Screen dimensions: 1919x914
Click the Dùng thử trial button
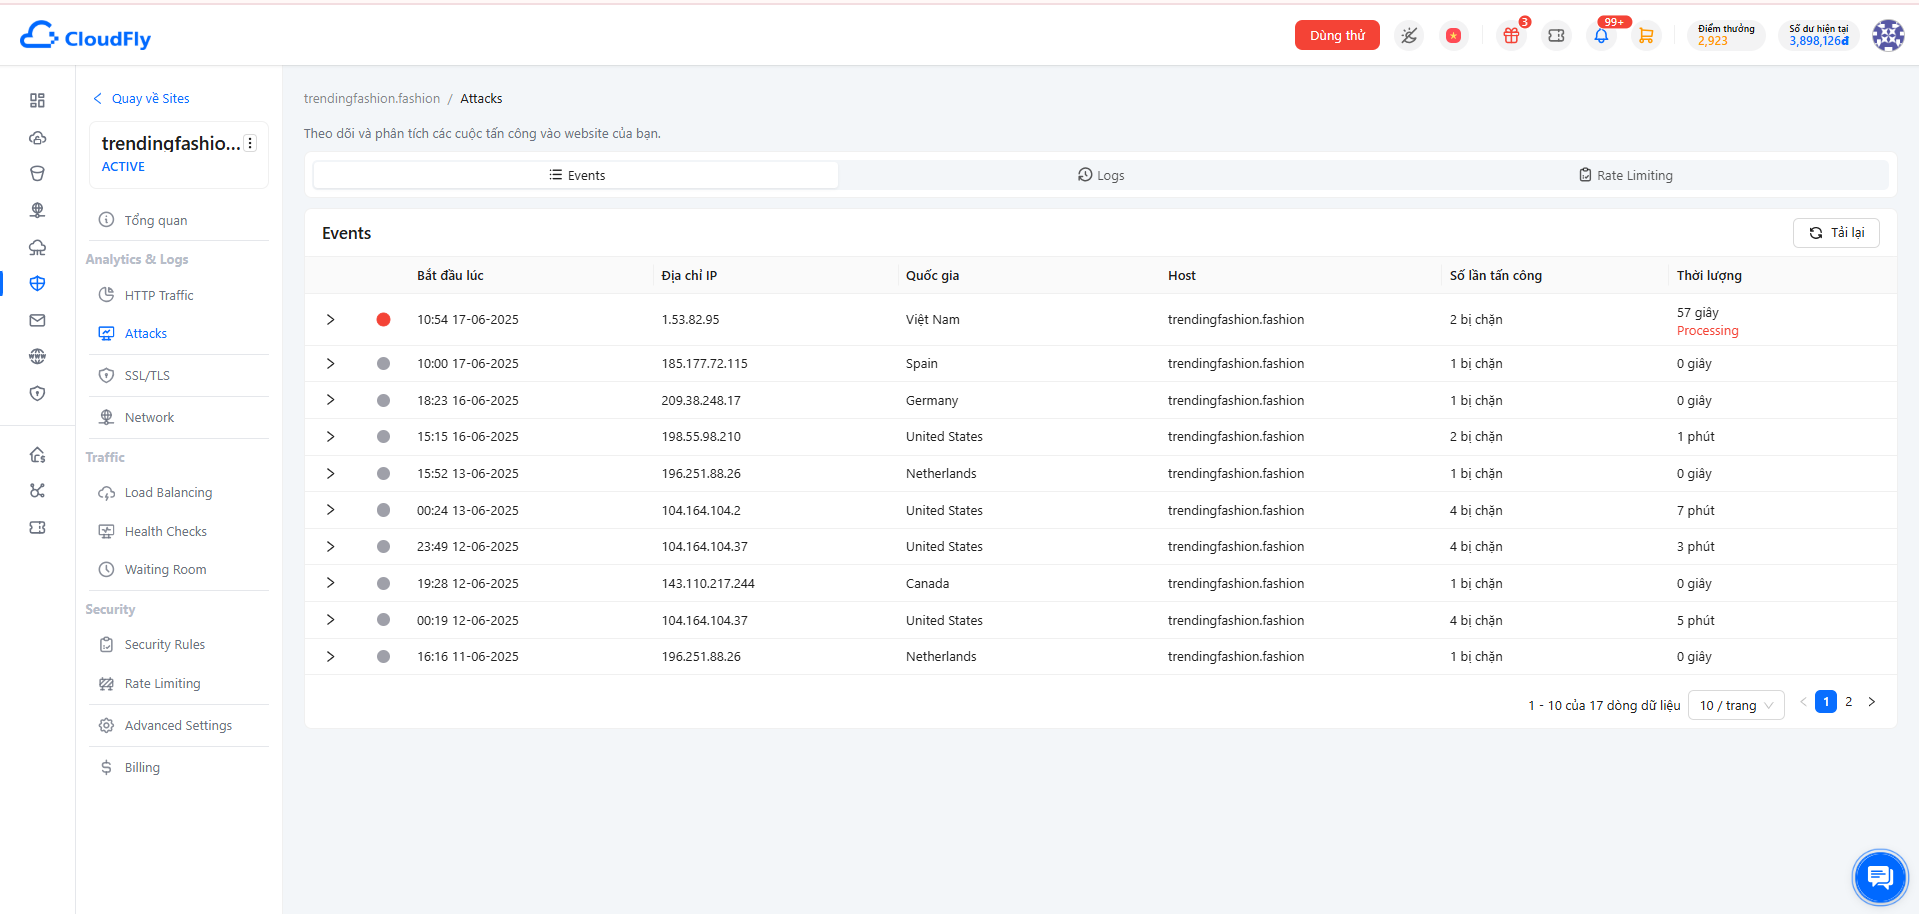(1337, 35)
